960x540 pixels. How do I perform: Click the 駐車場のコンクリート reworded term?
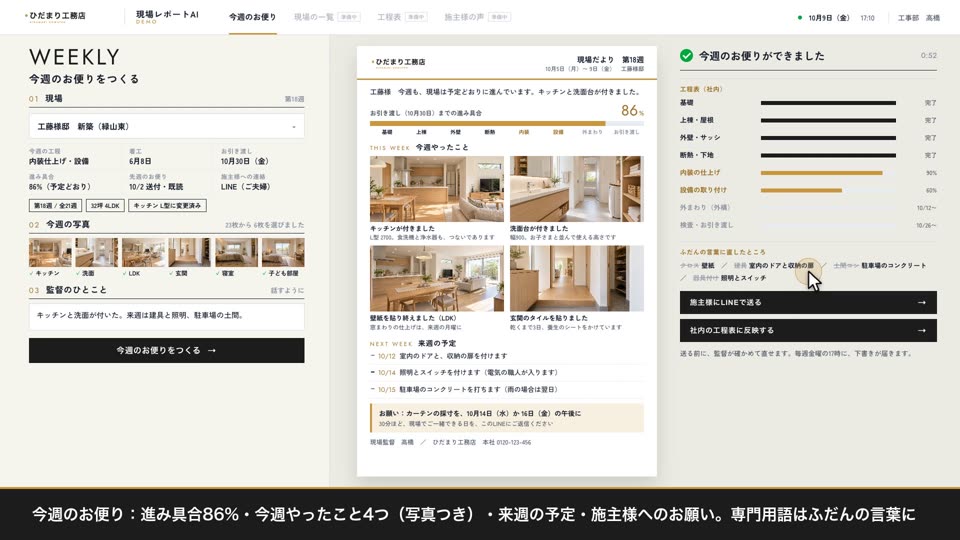894,266
